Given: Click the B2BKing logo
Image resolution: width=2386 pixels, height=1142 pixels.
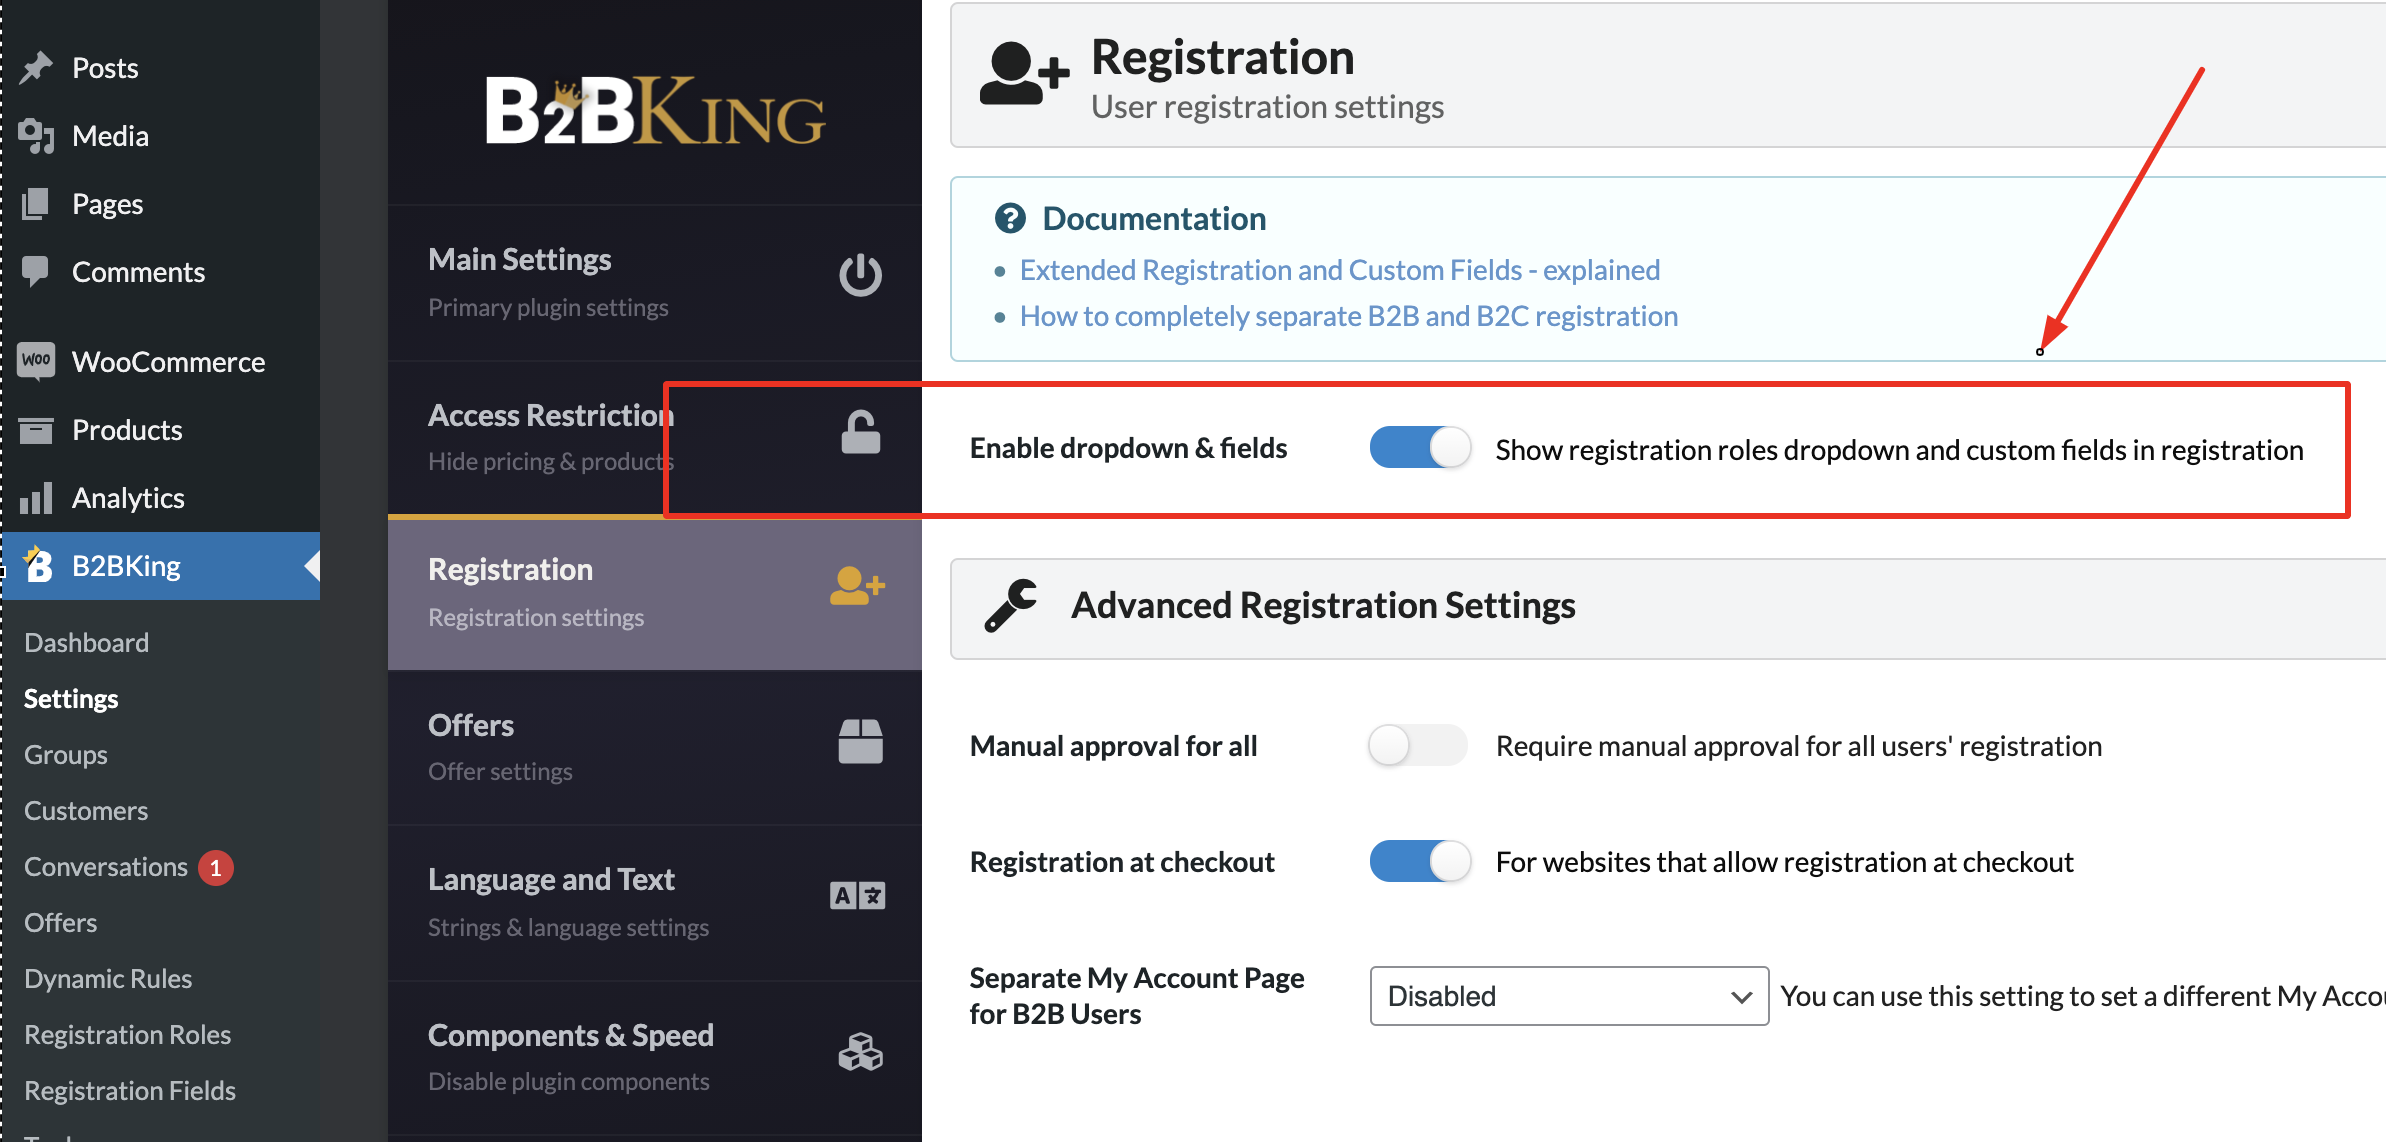Looking at the screenshot, I should point(655,112).
